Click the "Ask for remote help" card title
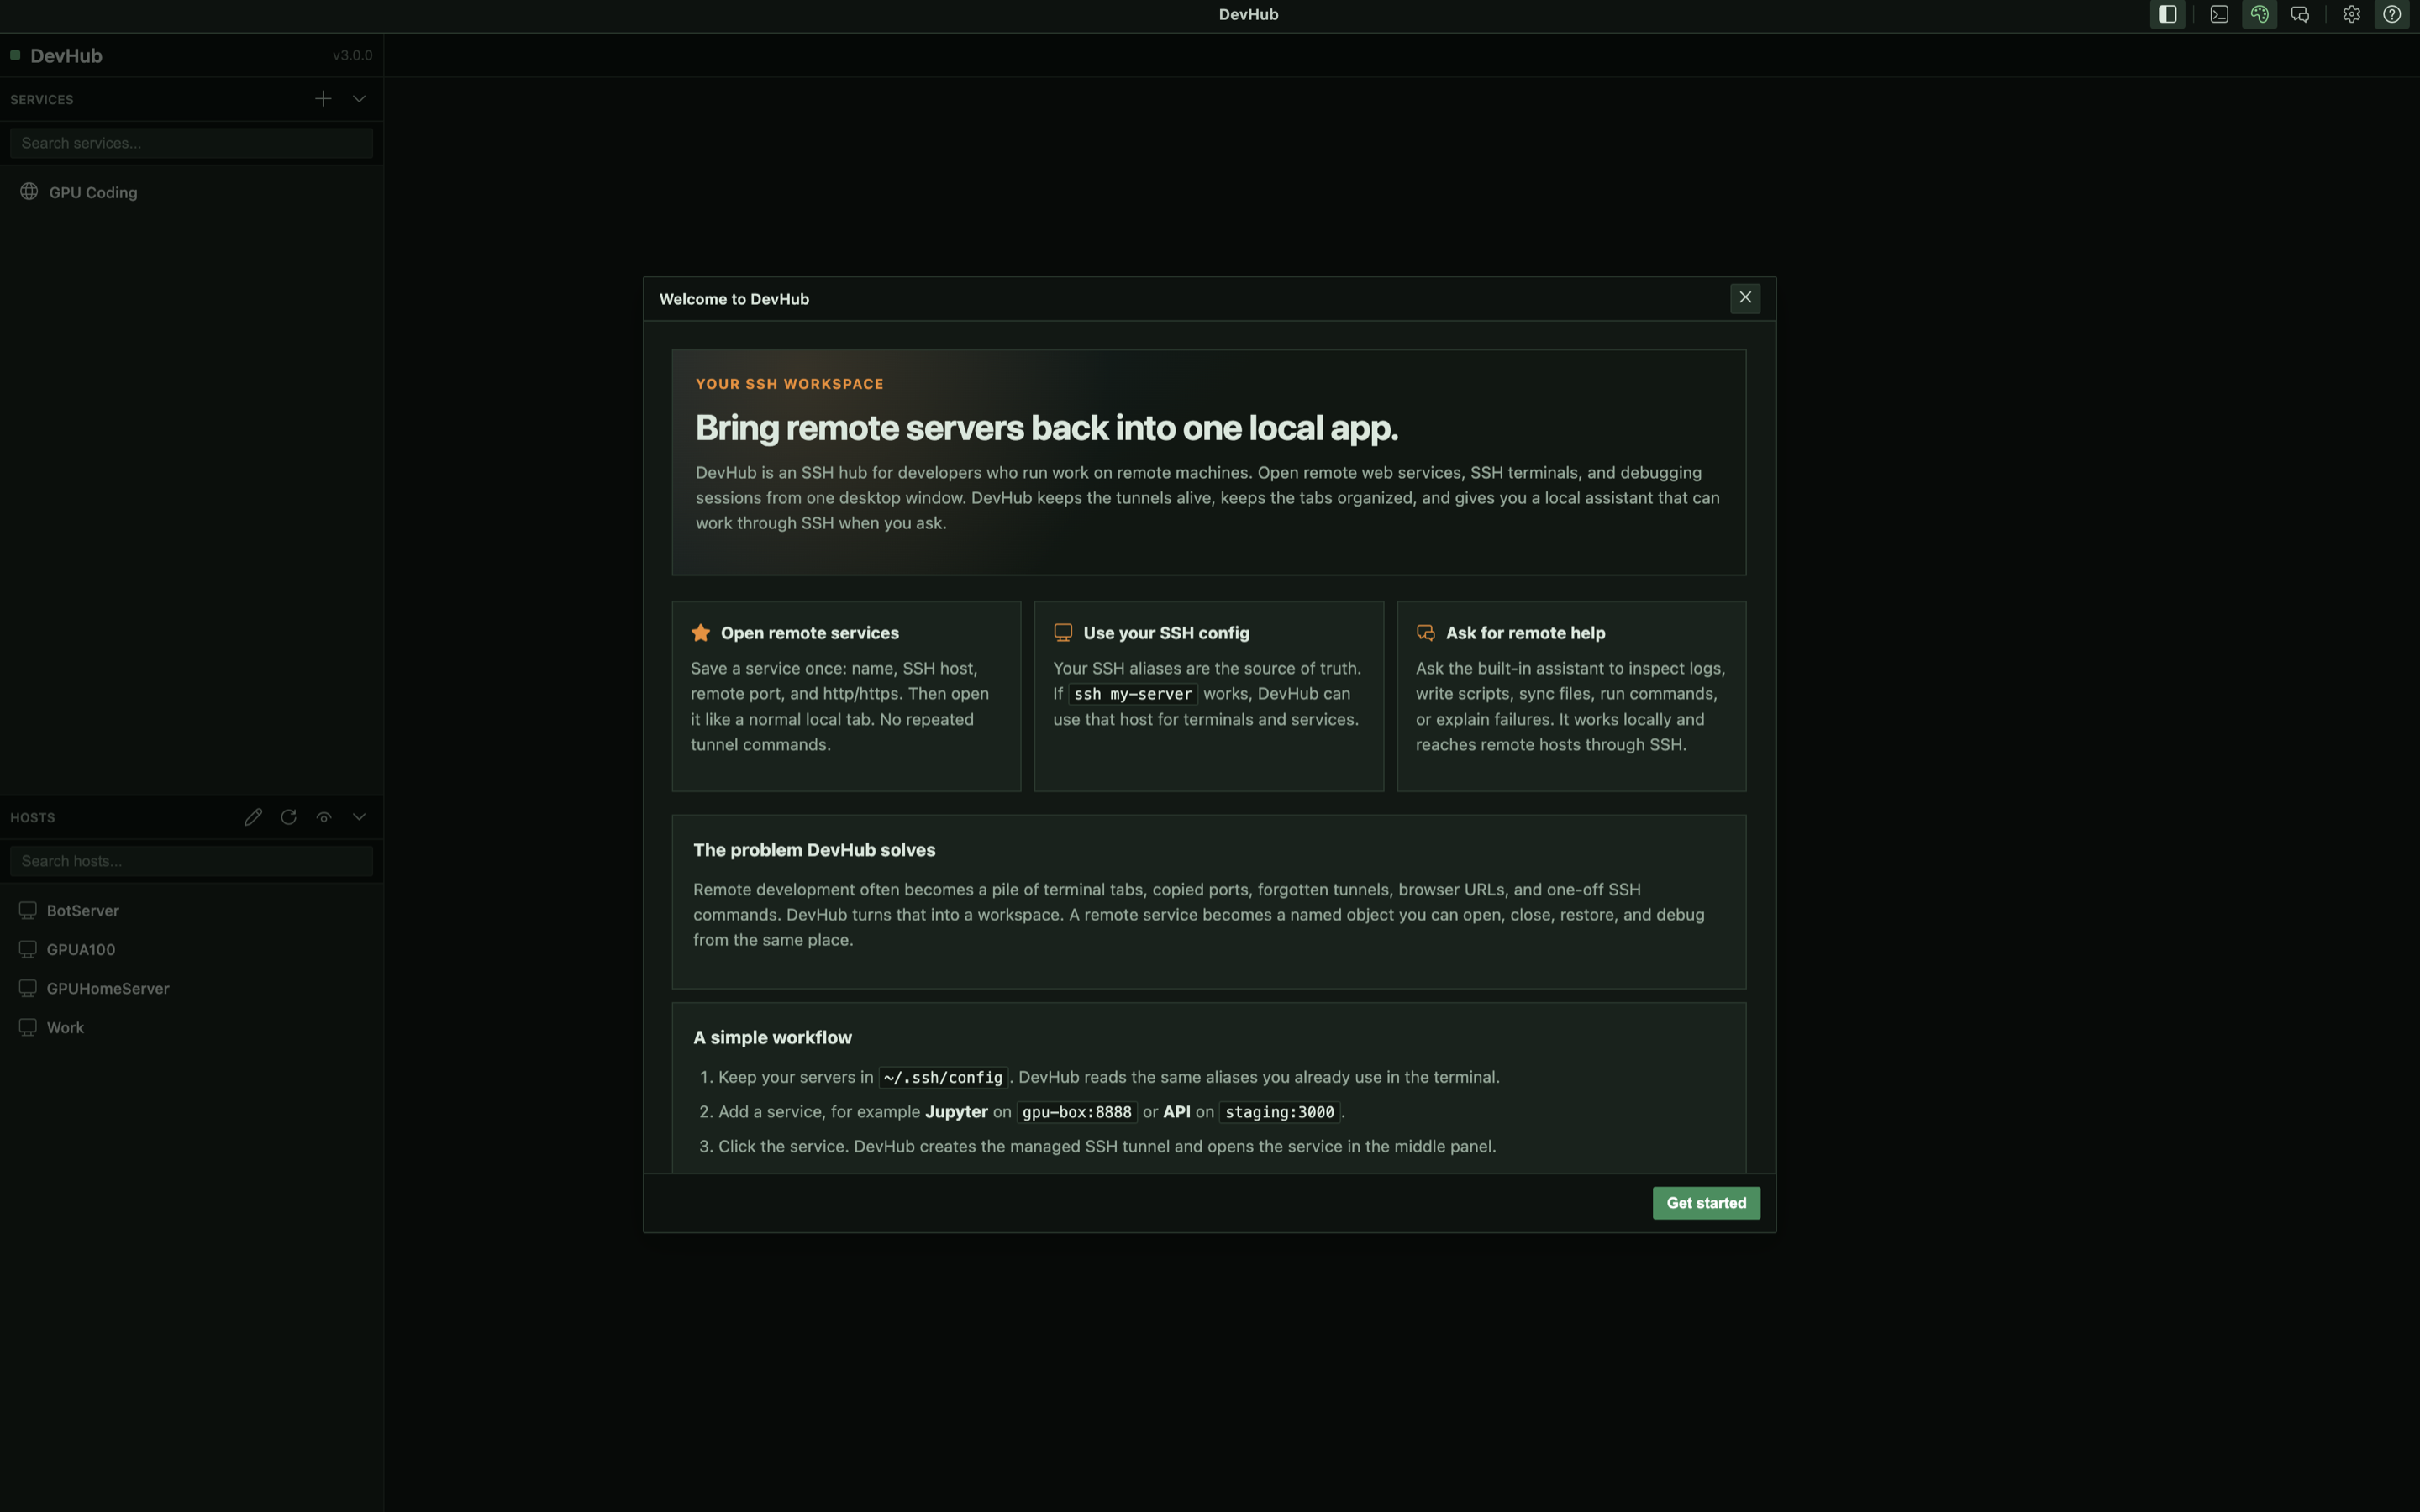The height and width of the screenshot is (1512, 2420). pyautogui.click(x=1525, y=633)
